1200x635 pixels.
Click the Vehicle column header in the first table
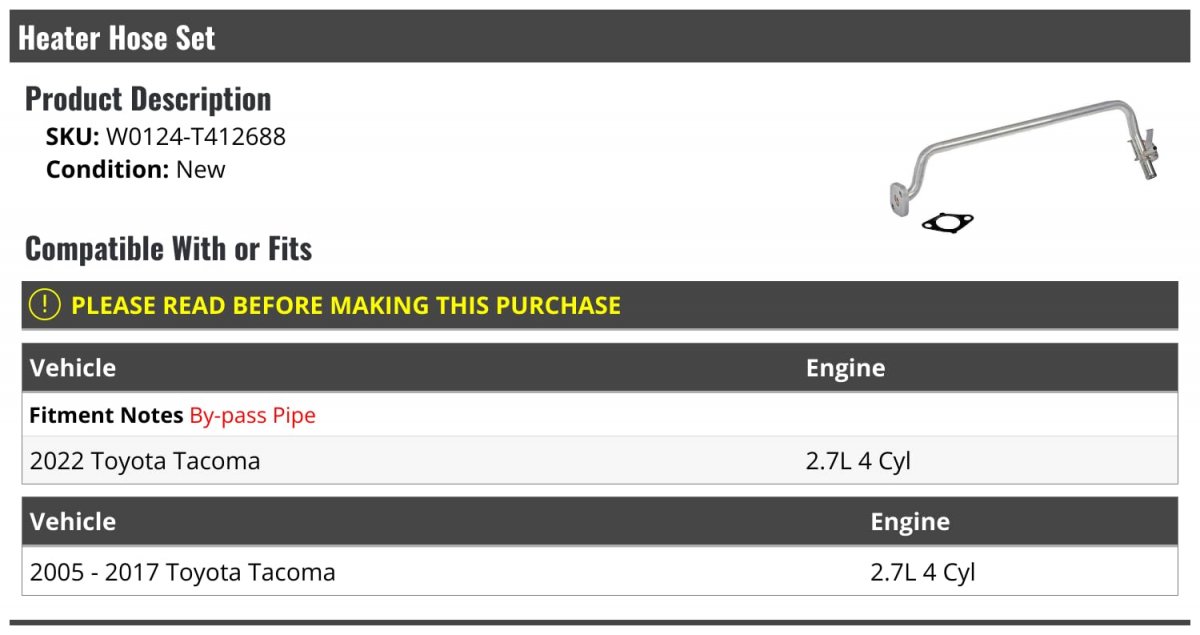click(73, 368)
